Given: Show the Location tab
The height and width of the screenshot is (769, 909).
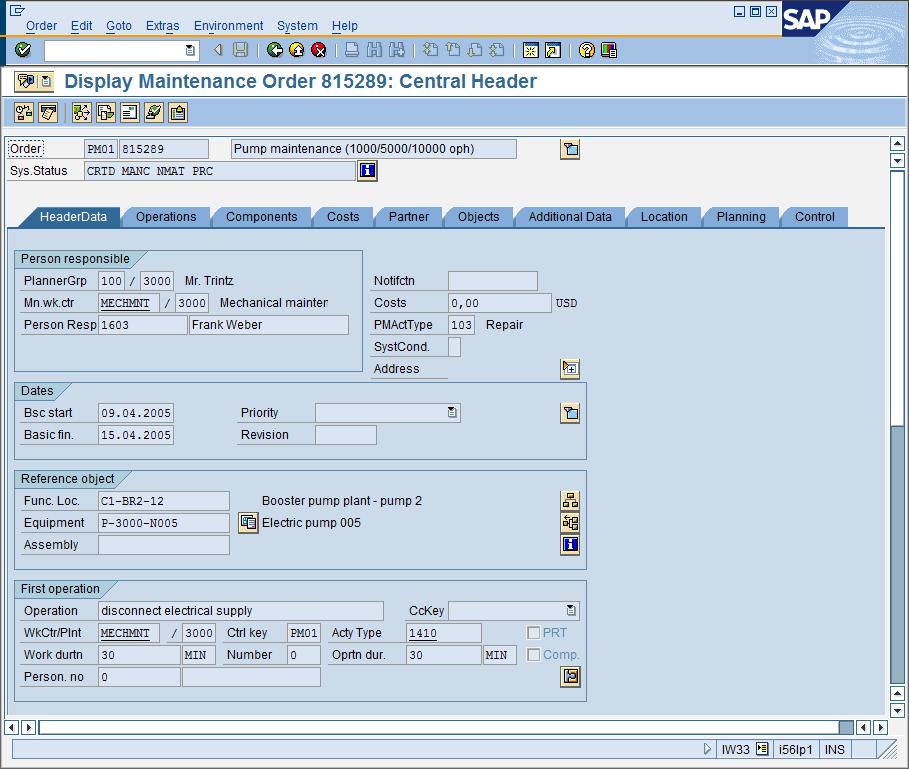Looking at the screenshot, I should (x=664, y=217).
